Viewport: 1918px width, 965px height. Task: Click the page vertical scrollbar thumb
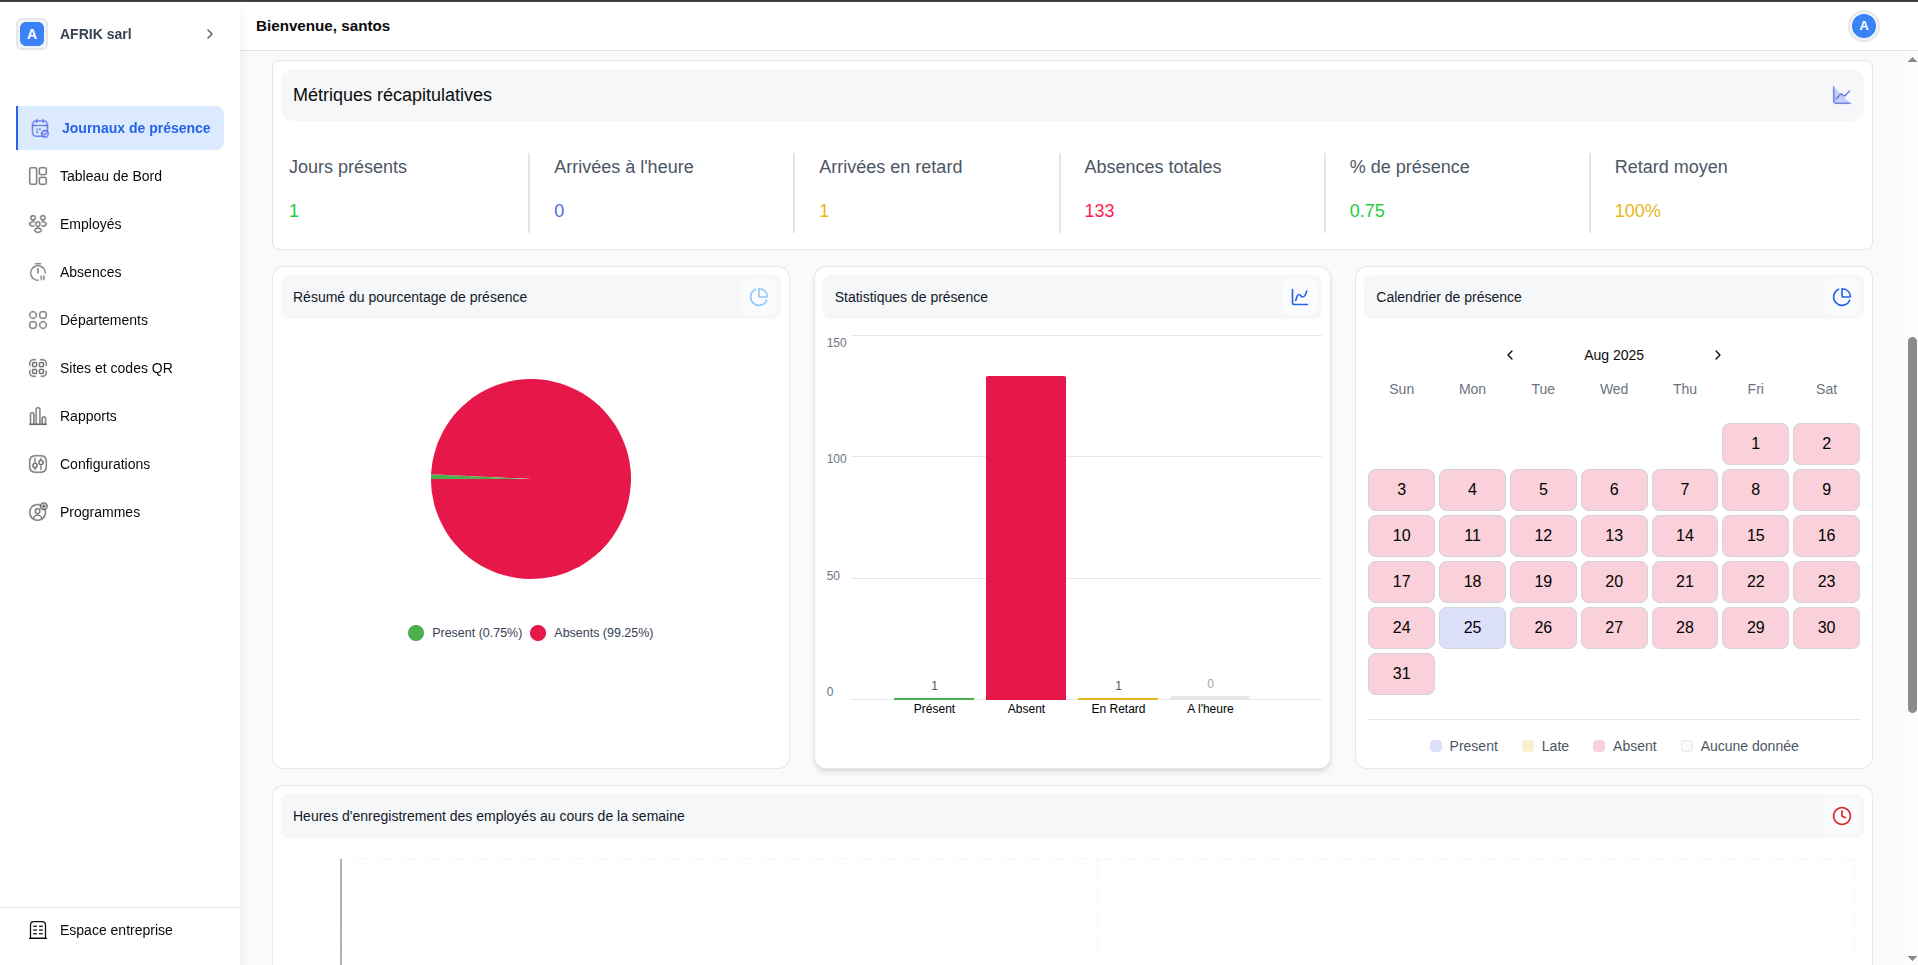coord(1912,525)
